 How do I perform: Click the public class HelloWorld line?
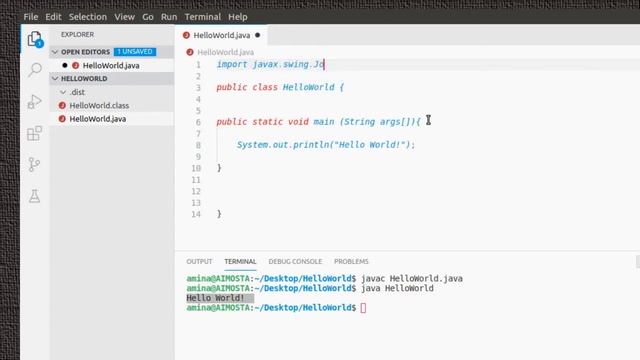(280, 87)
